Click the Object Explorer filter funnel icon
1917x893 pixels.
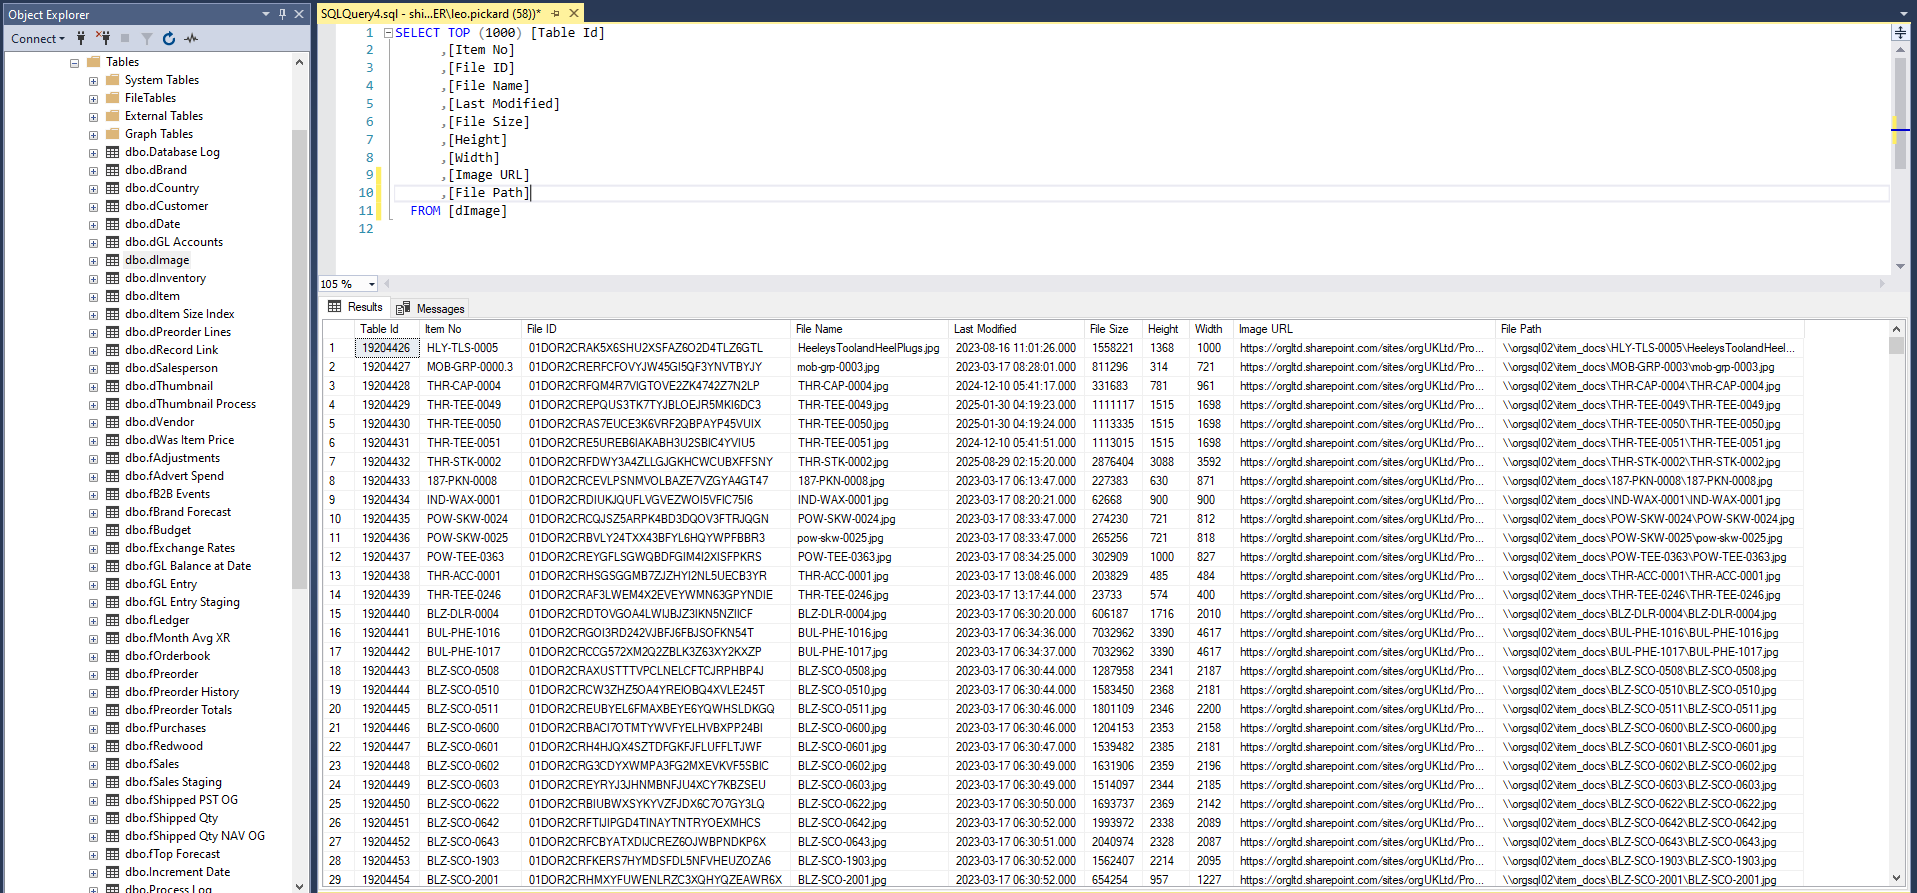click(x=147, y=38)
